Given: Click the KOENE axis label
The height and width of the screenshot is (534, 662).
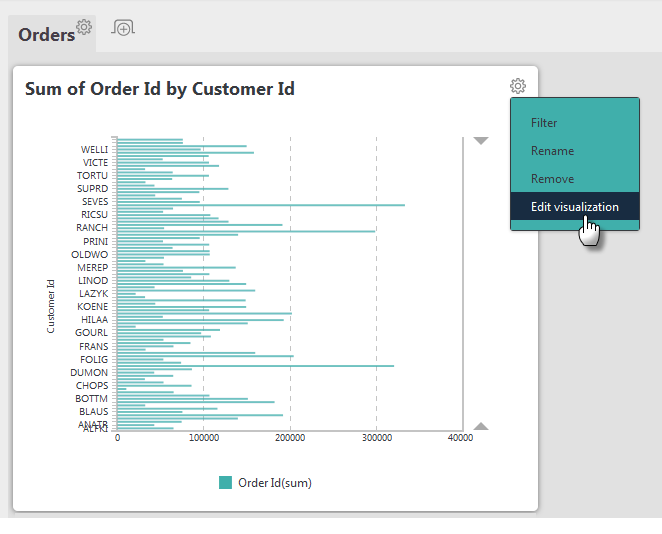Looking at the screenshot, I should 93,306.
